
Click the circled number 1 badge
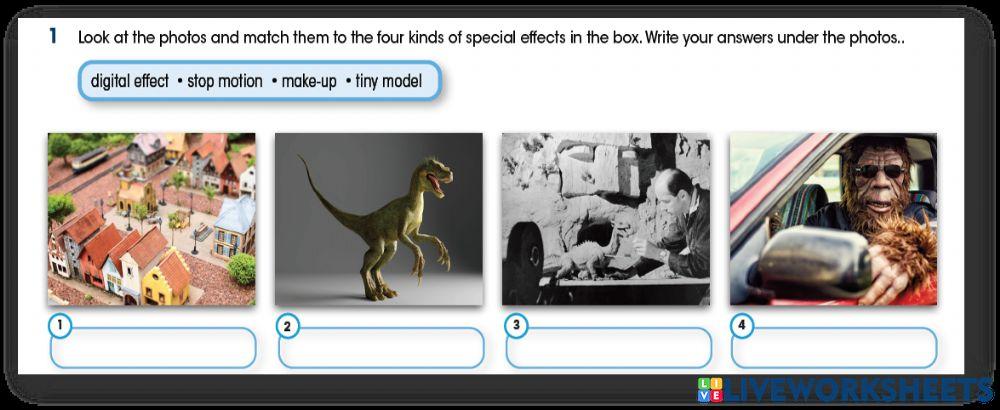[60, 325]
